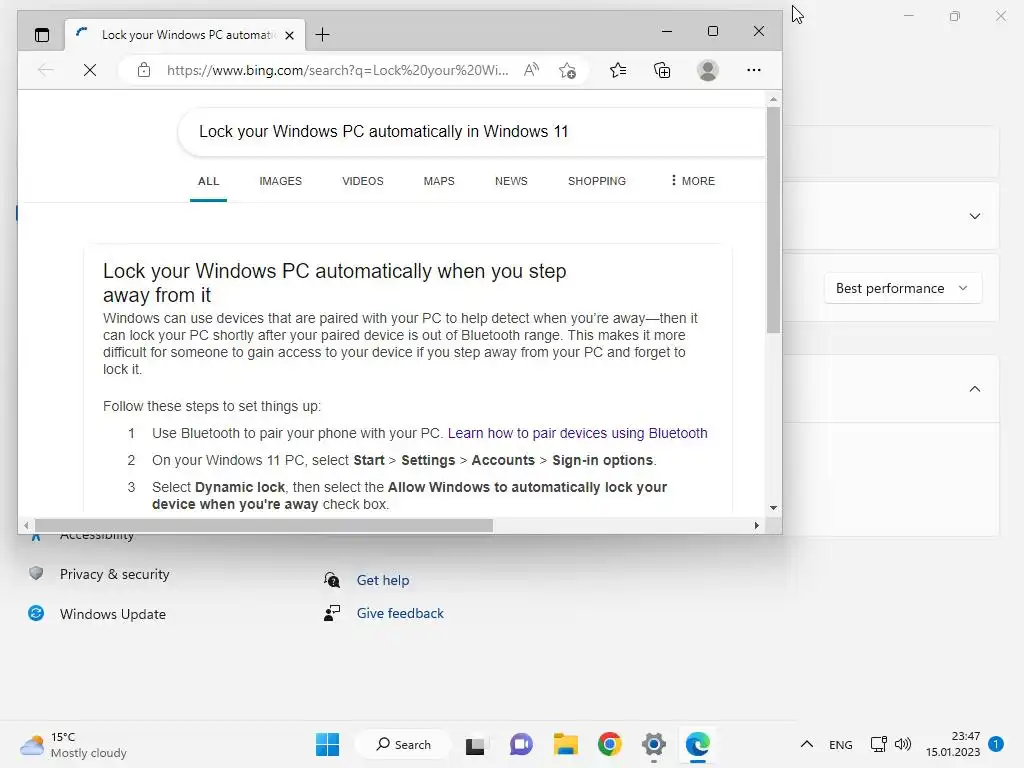This screenshot has height=768, width=1024.
Task: Switch to the VIDEOS tab
Action: [362, 181]
